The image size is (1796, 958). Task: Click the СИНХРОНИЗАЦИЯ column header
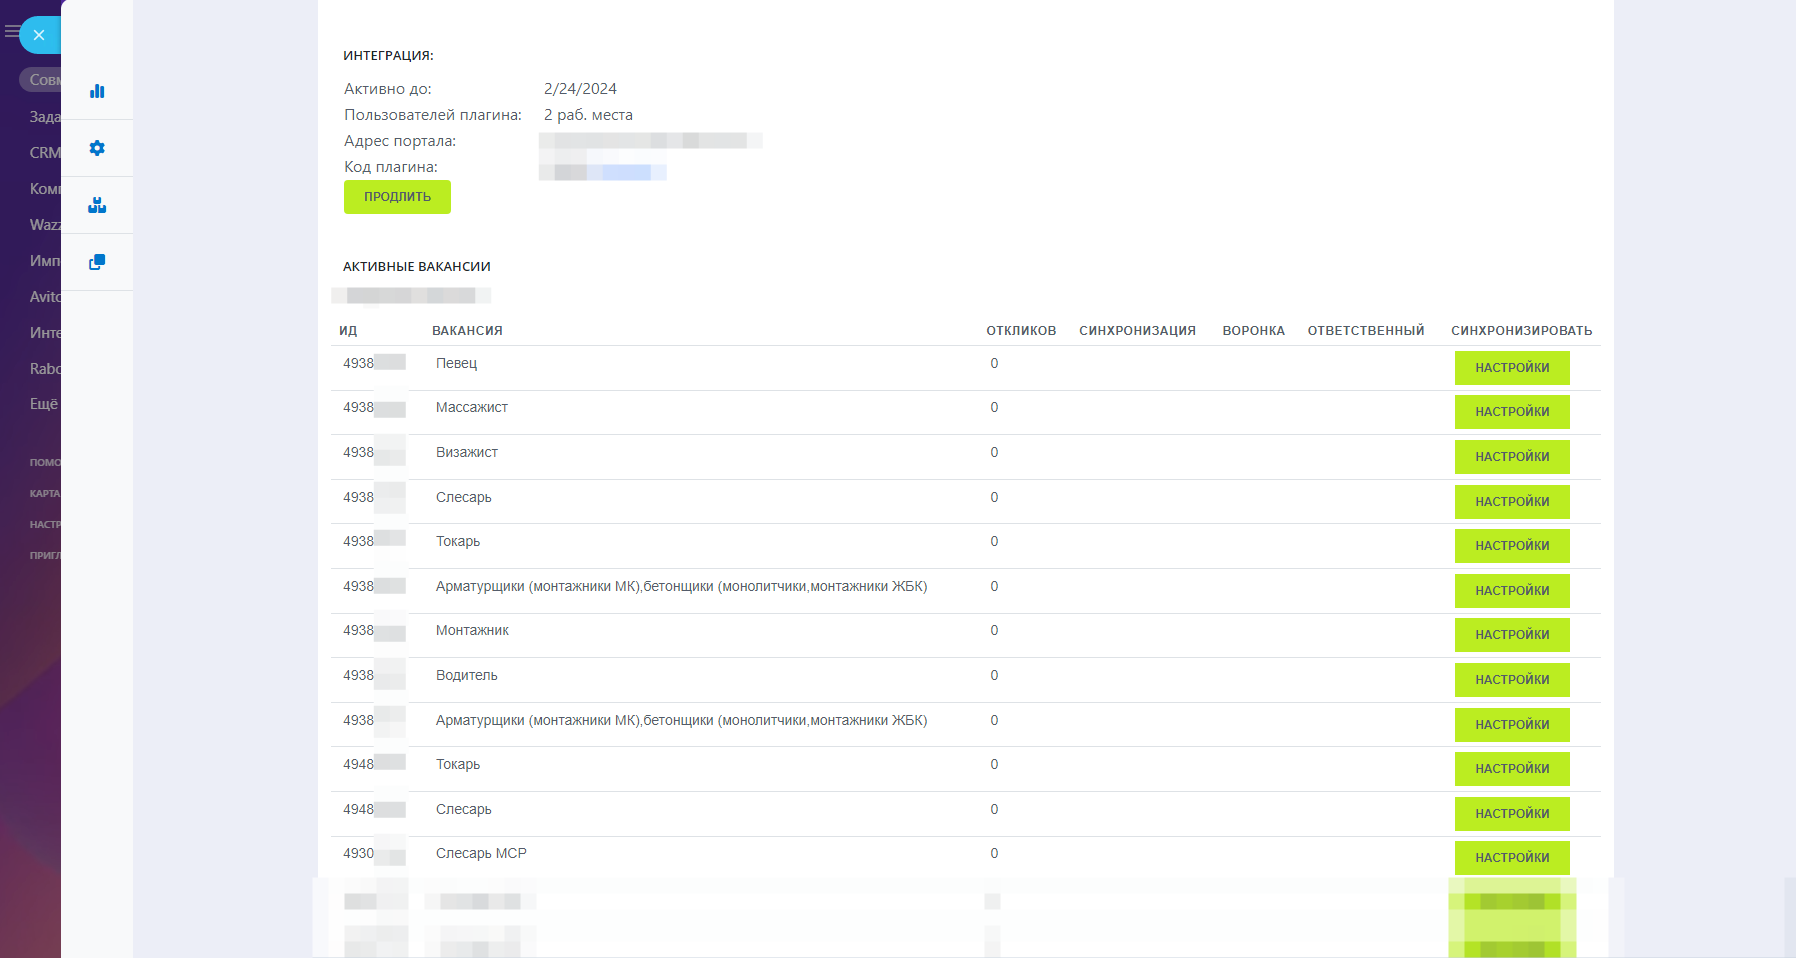tap(1137, 331)
